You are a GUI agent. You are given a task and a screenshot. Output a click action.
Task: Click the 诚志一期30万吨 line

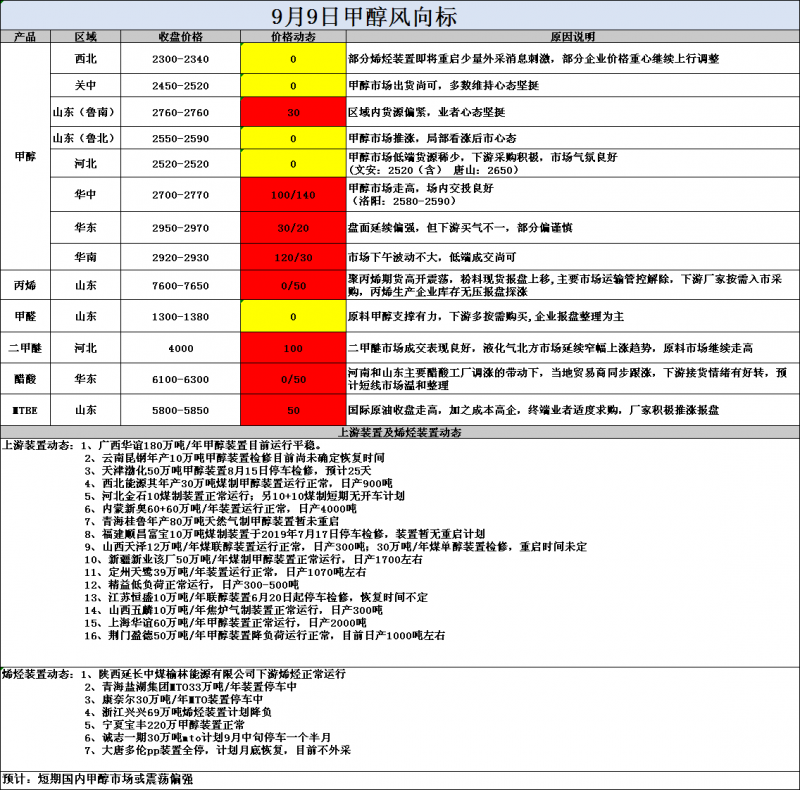pos(208,737)
